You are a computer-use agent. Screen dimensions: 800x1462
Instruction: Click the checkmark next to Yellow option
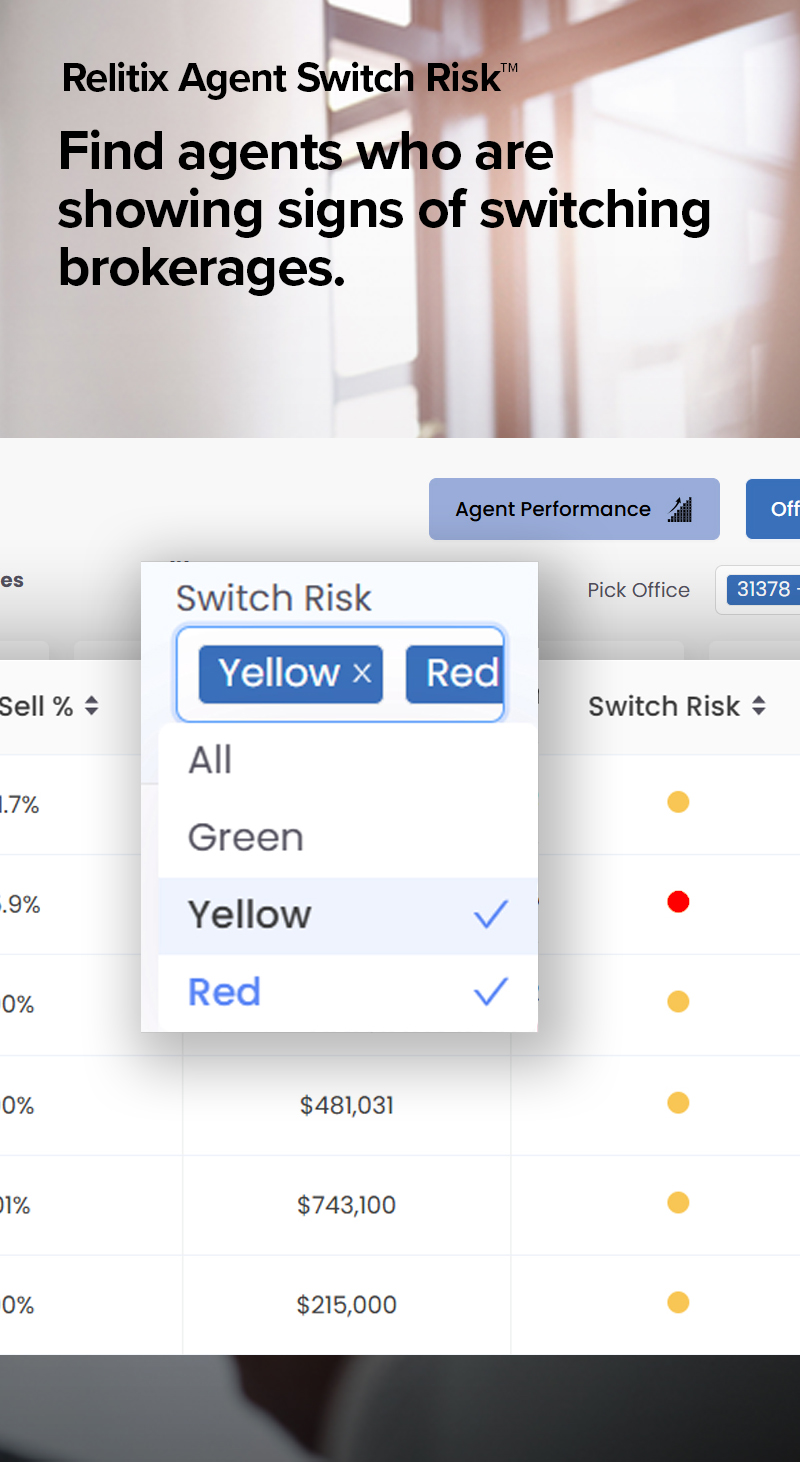490,913
